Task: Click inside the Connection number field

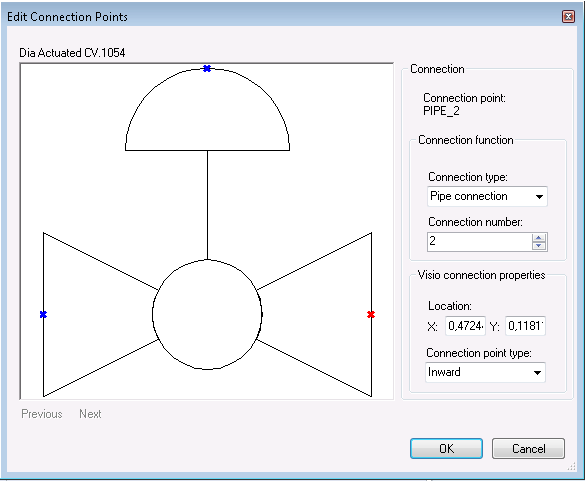Action: pos(479,241)
